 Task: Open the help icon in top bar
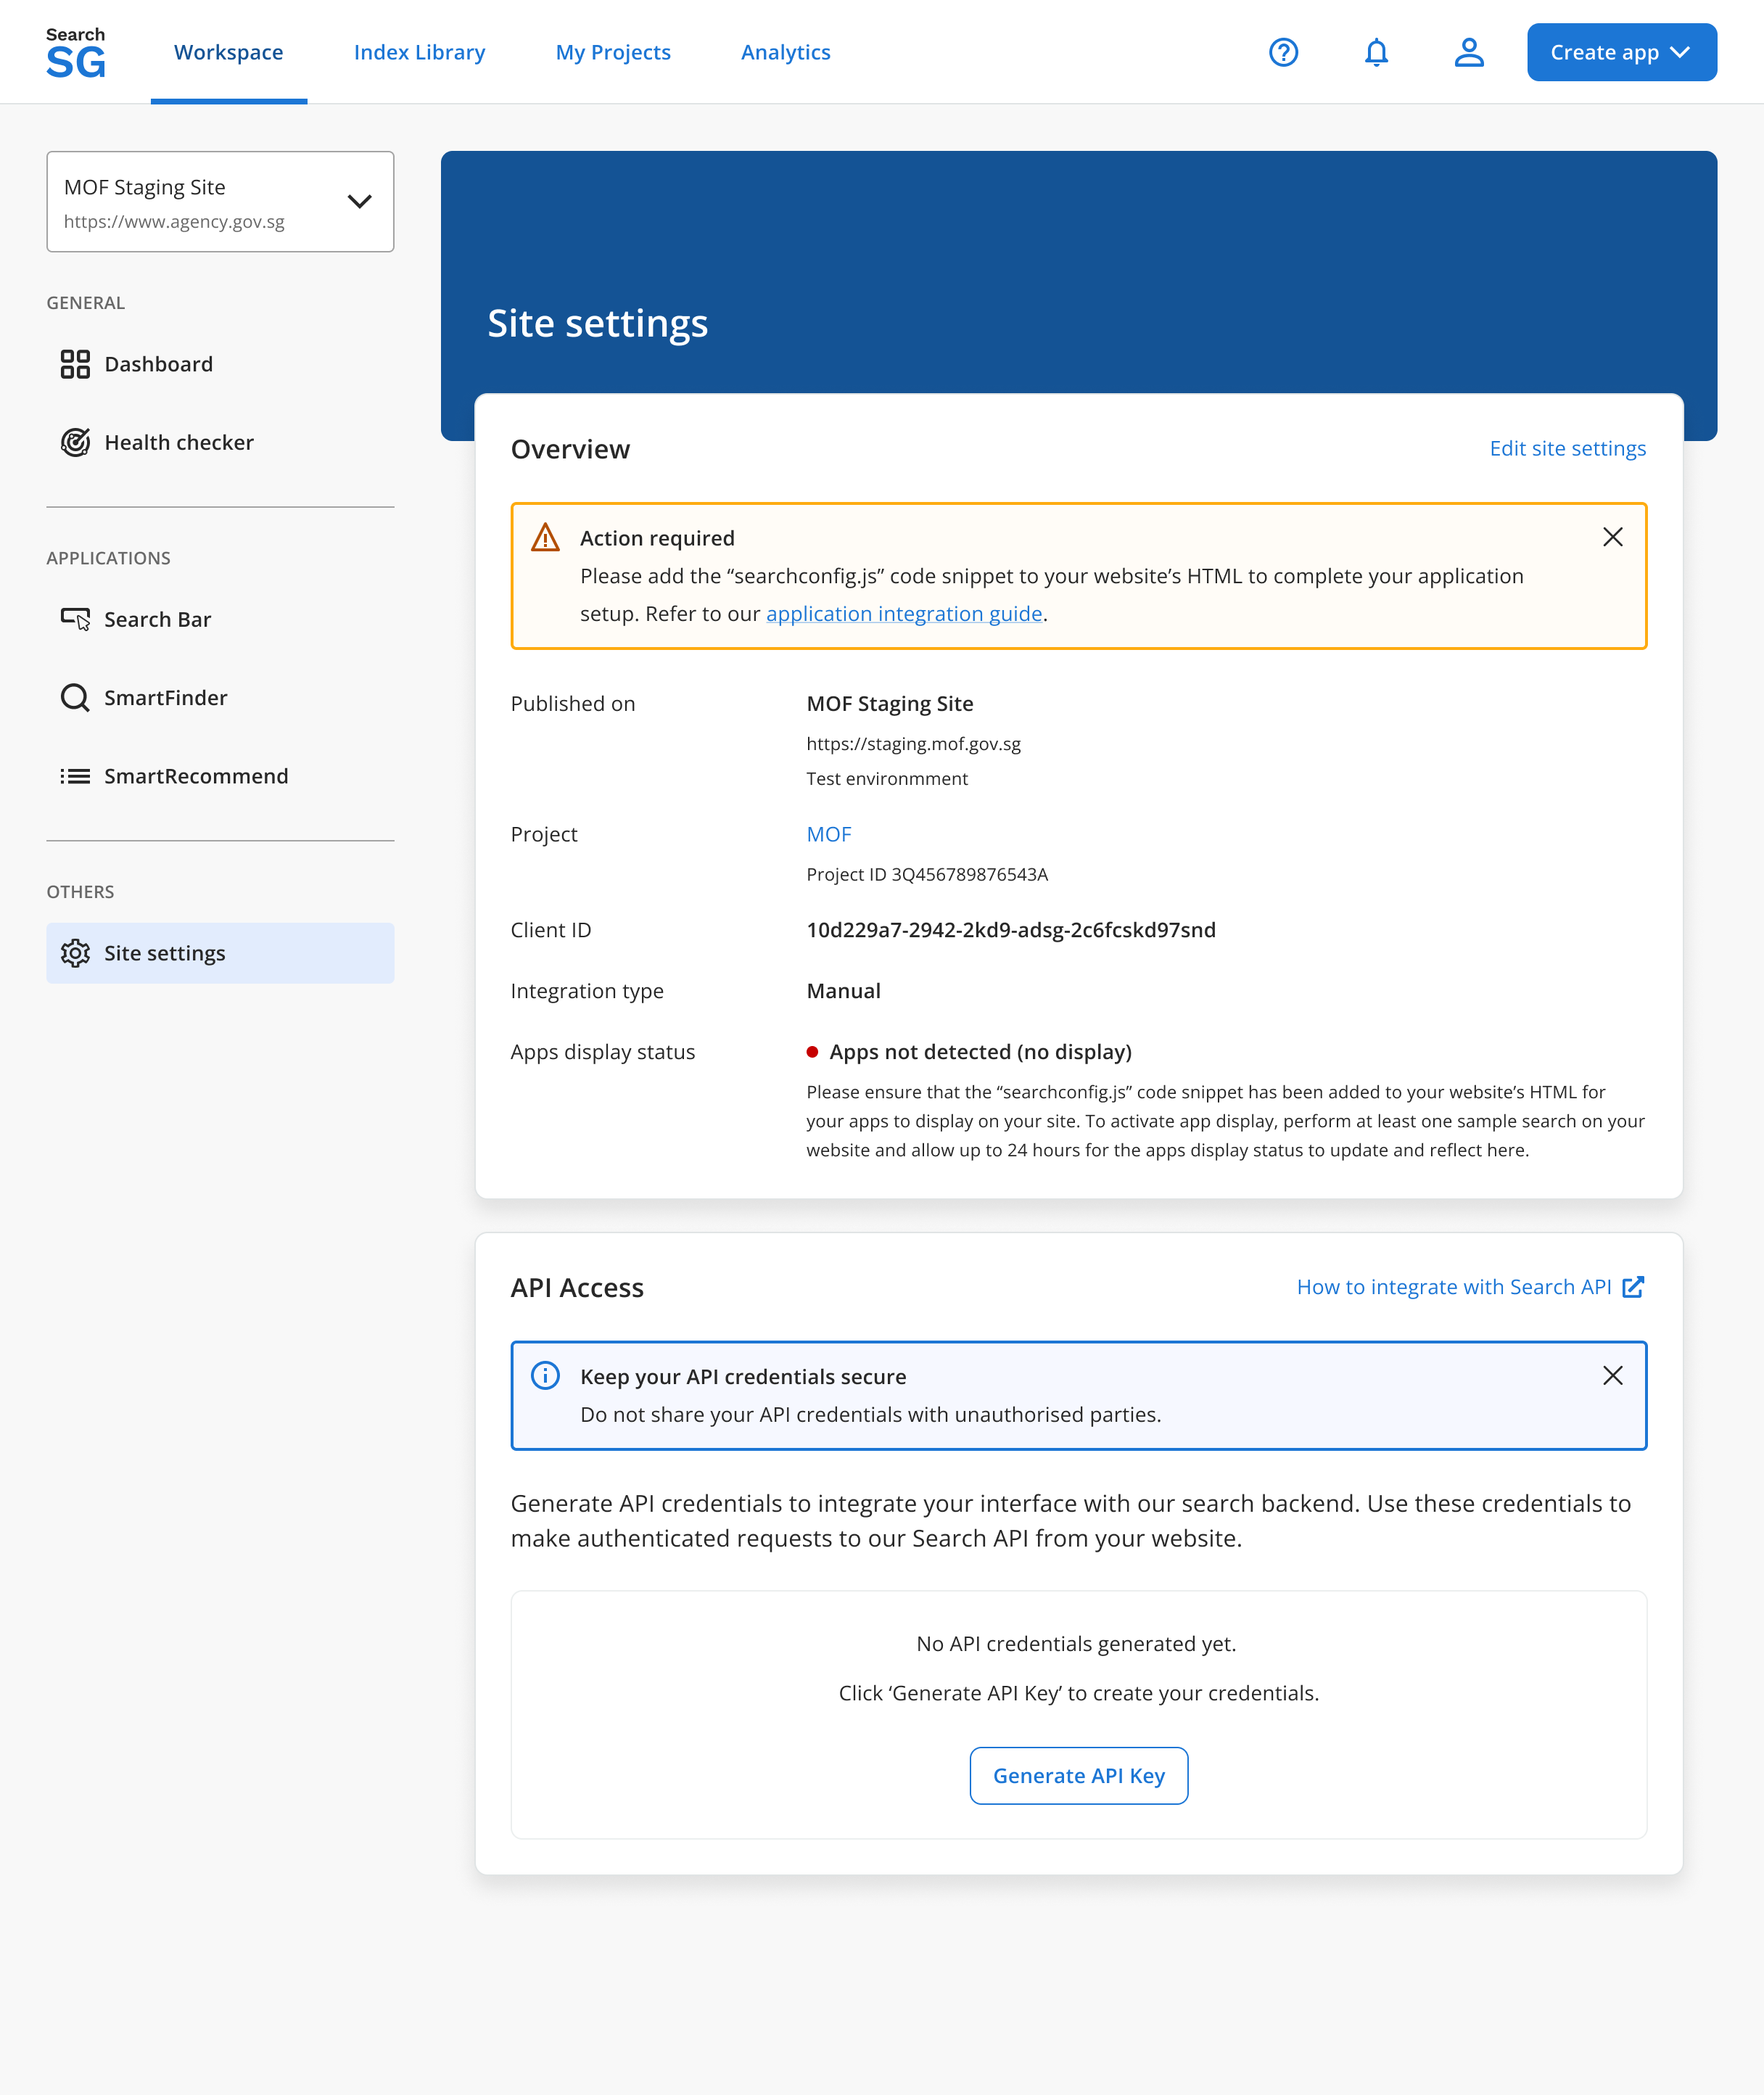click(1283, 53)
